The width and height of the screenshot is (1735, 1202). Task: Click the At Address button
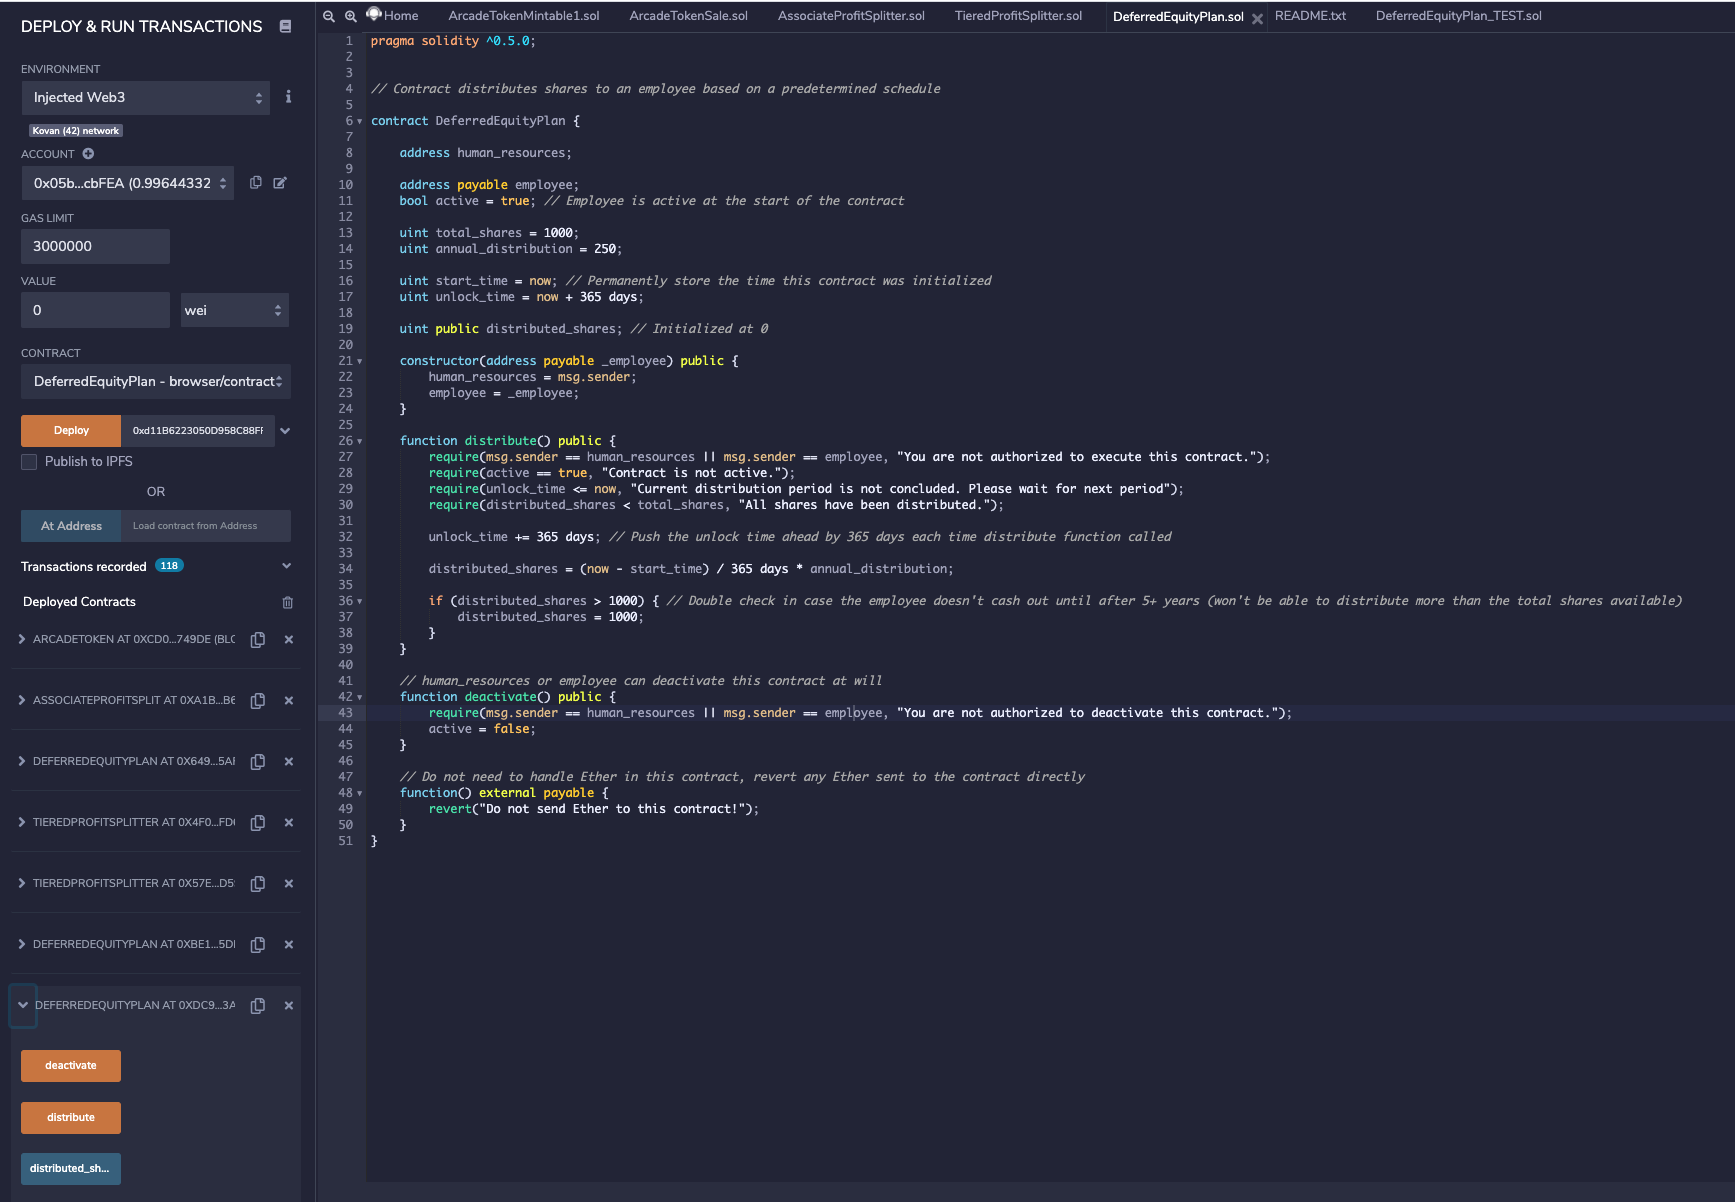tap(71, 526)
